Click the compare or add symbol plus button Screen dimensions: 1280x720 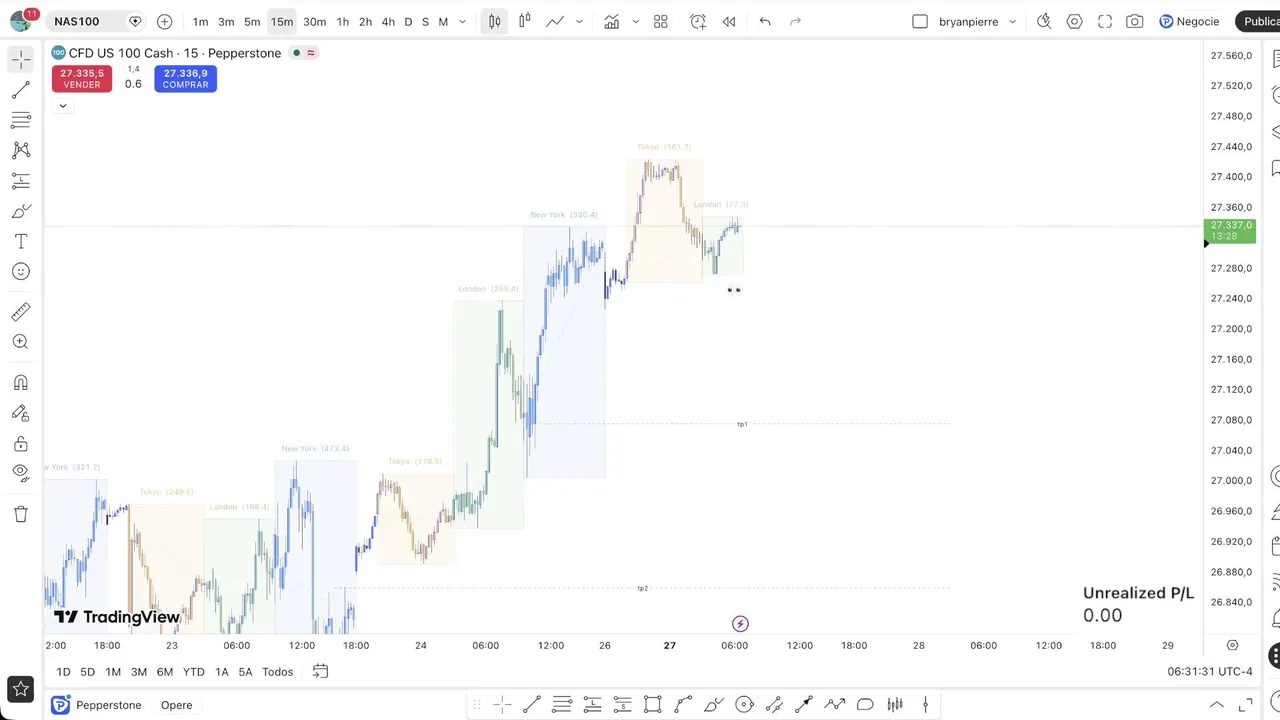pos(165,21)
